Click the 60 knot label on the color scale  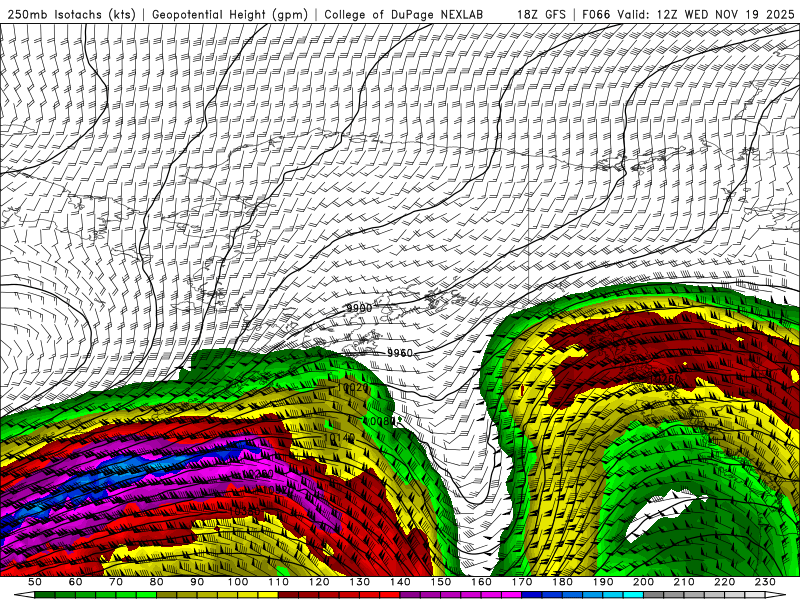coord(75,582)
